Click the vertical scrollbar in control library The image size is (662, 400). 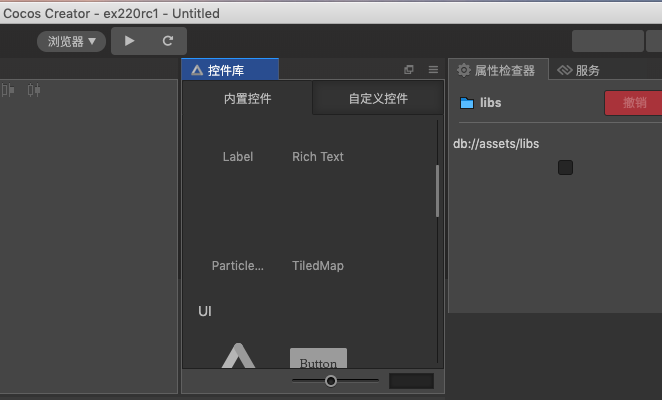437,190
